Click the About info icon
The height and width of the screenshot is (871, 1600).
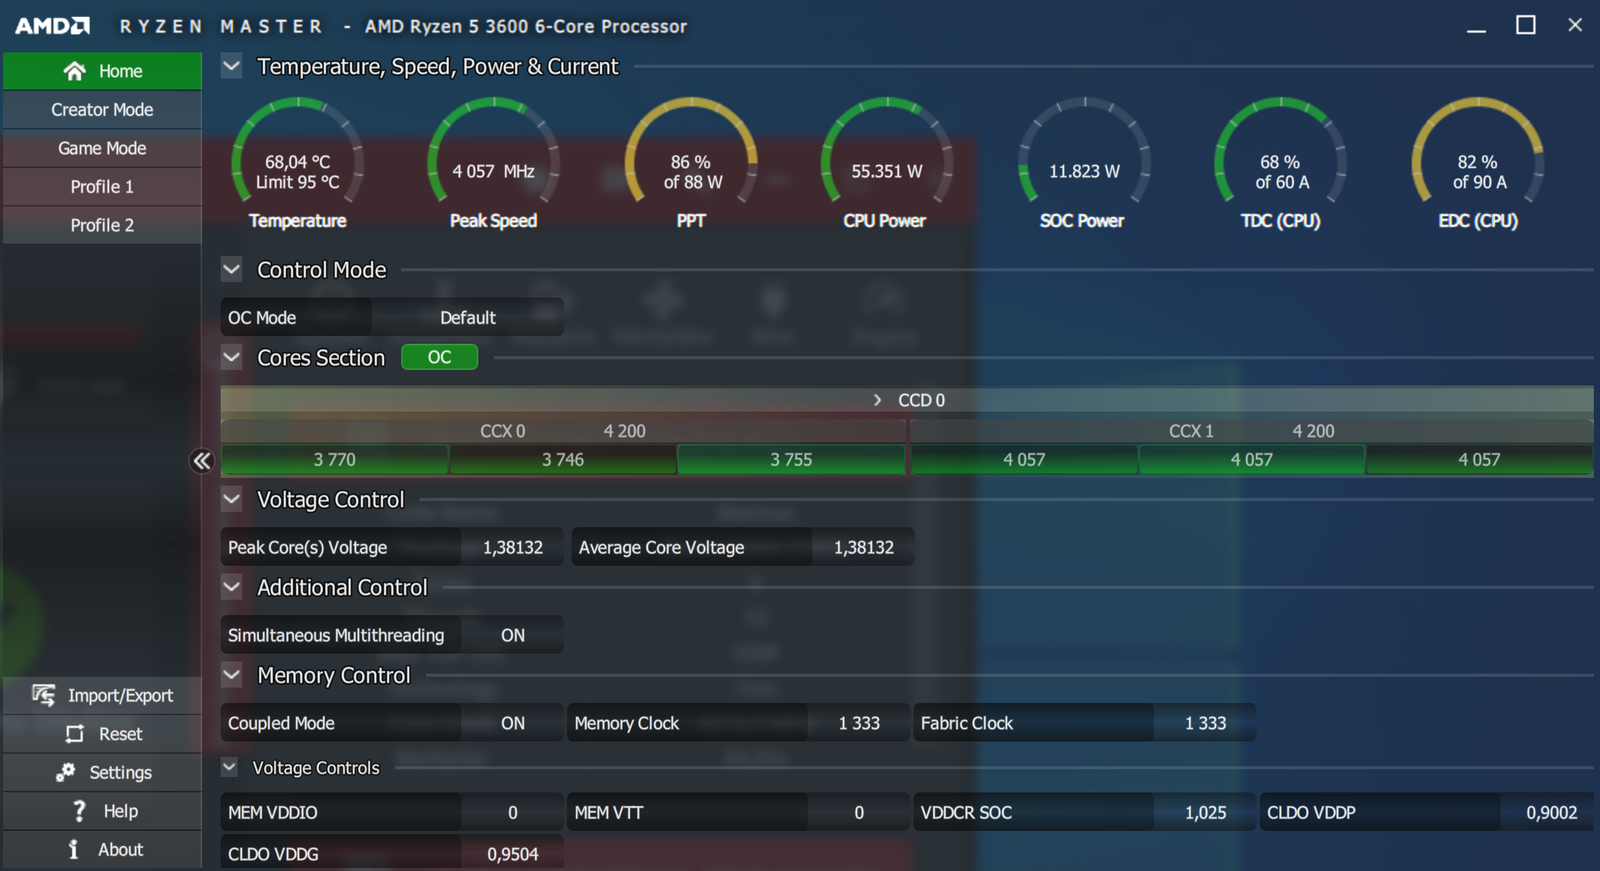point(73,849)
